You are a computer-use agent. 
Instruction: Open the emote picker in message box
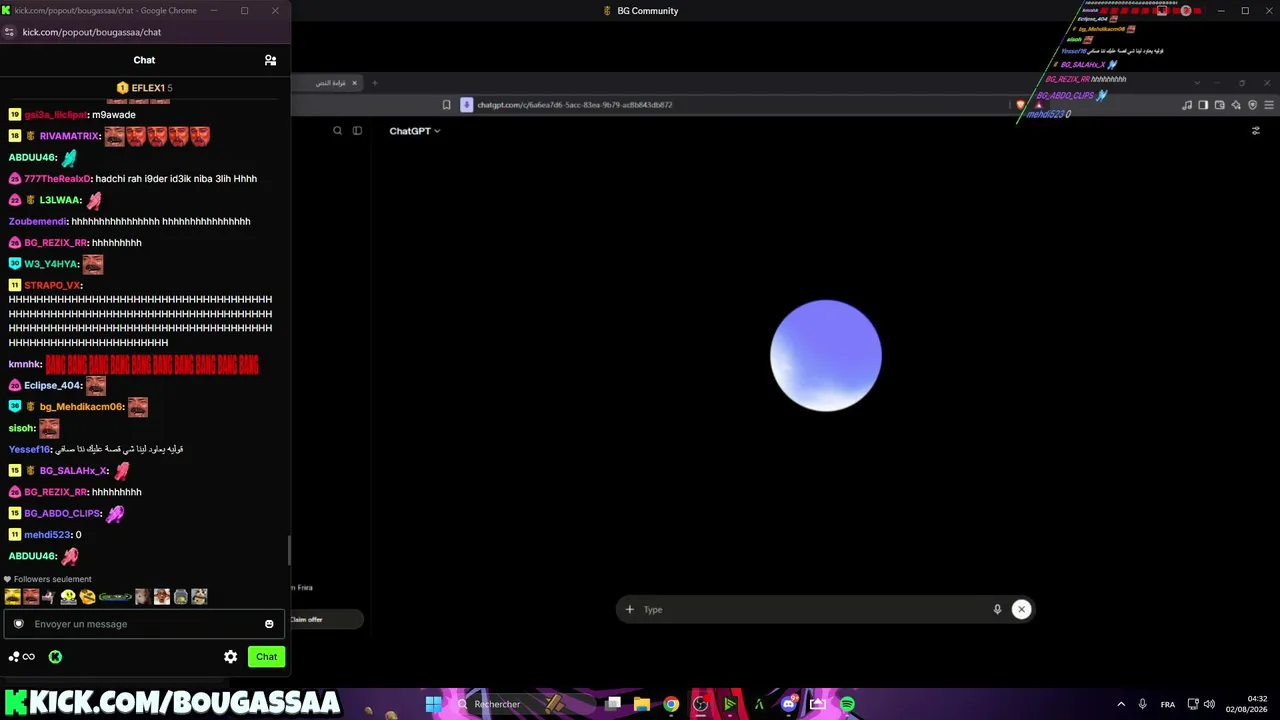[x=269, y=624]
